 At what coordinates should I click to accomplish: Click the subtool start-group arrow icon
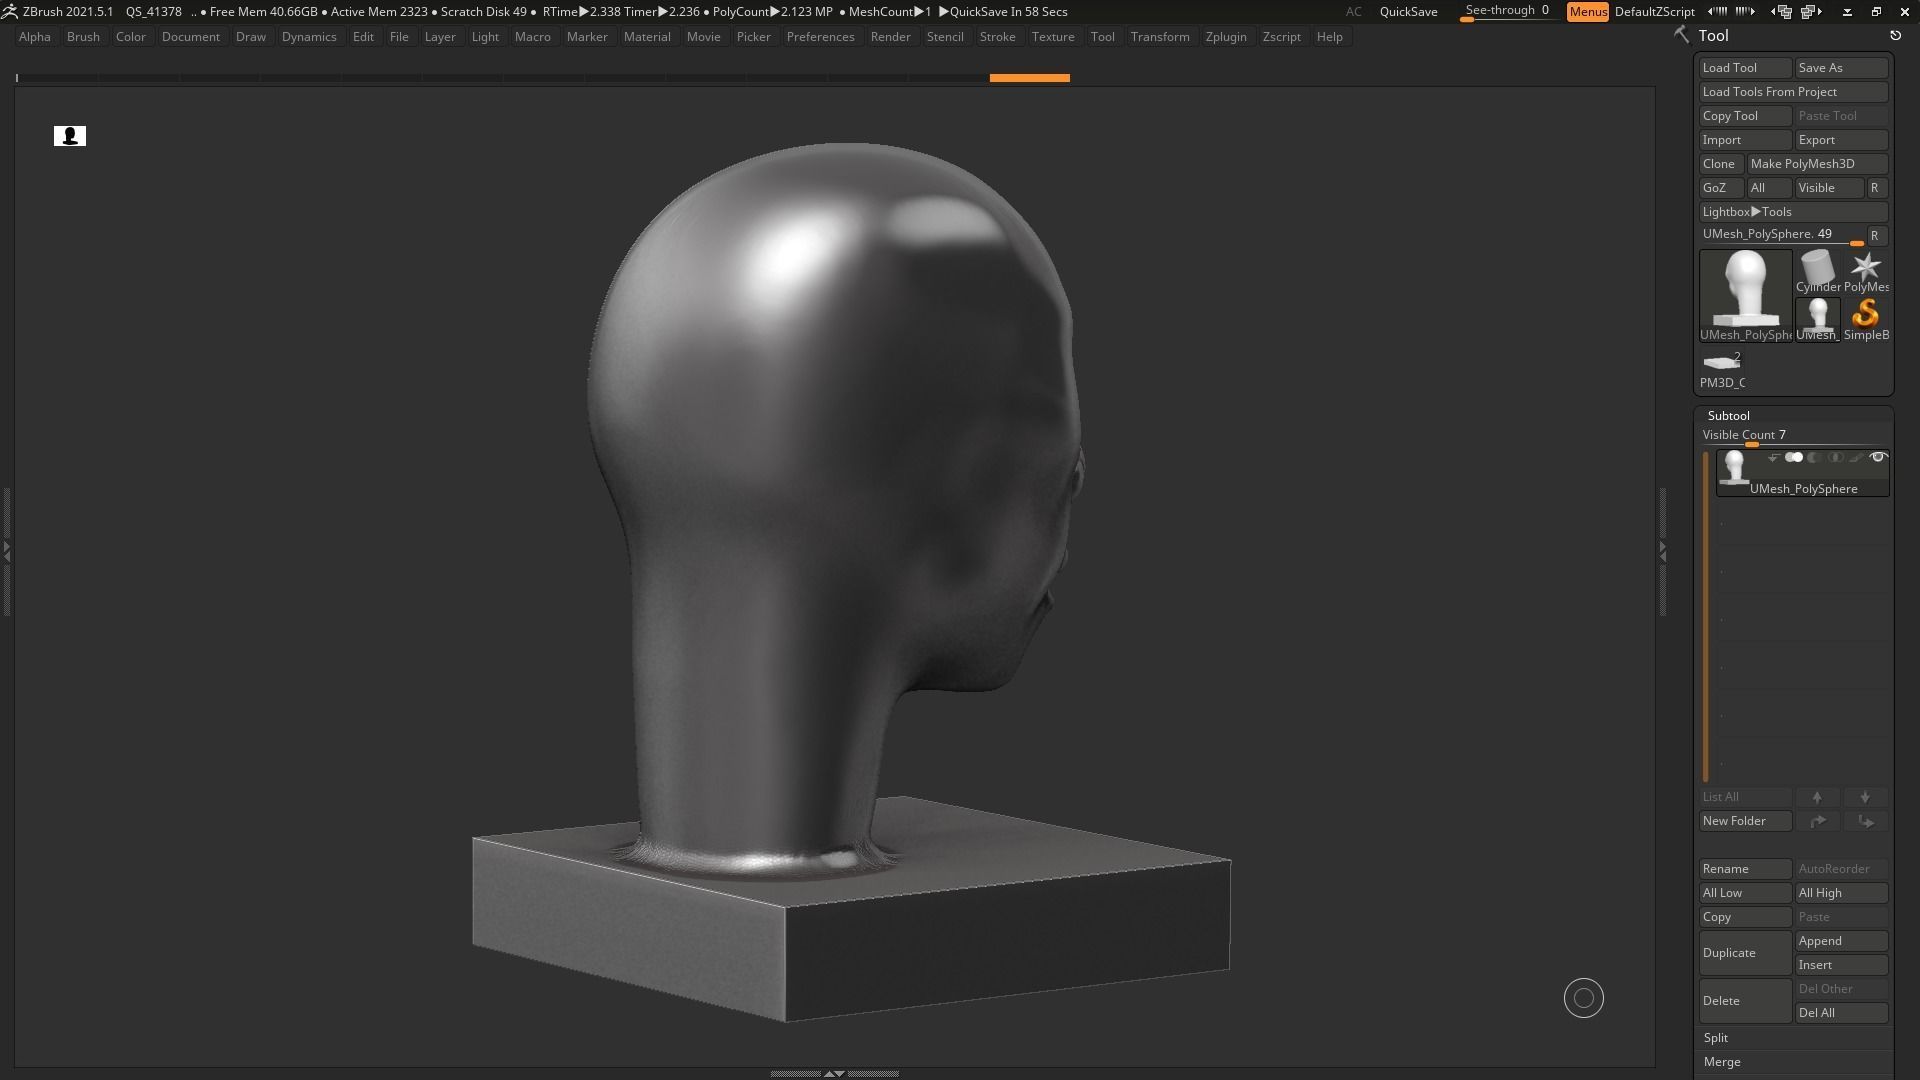pyautogui.click(x=1773, y=458)
